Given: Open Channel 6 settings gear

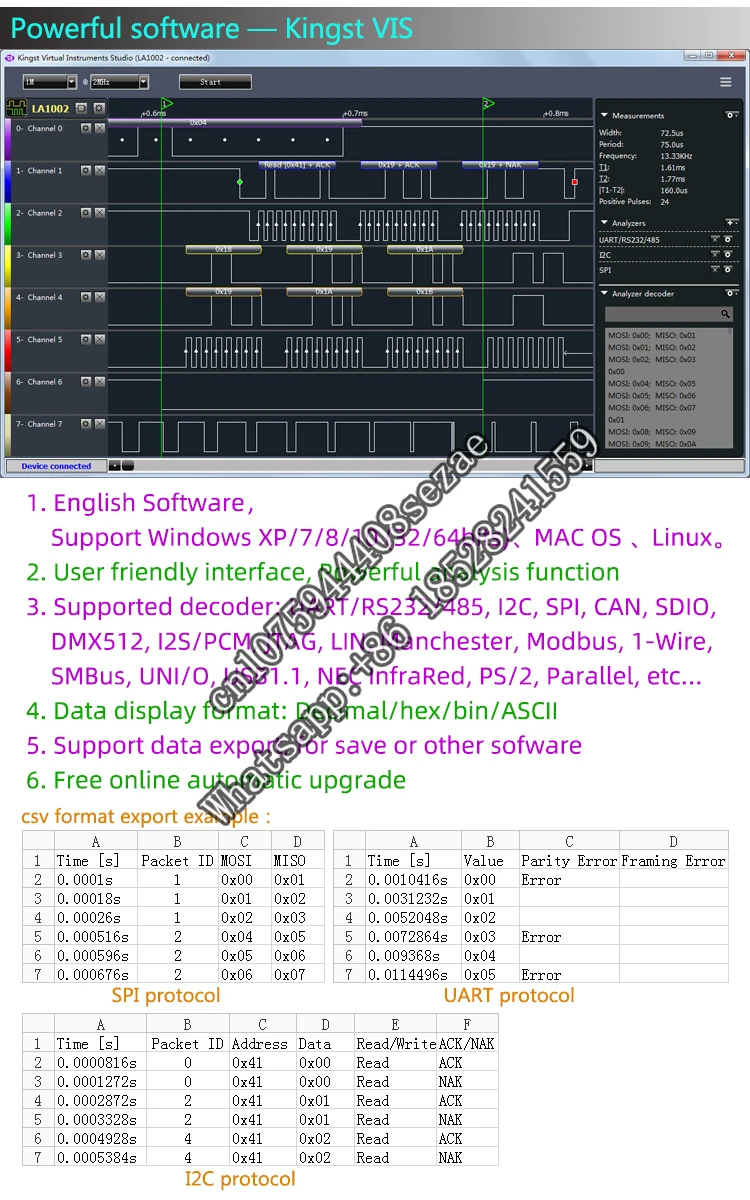Looking at the screenshot, I should pos(86,382).
